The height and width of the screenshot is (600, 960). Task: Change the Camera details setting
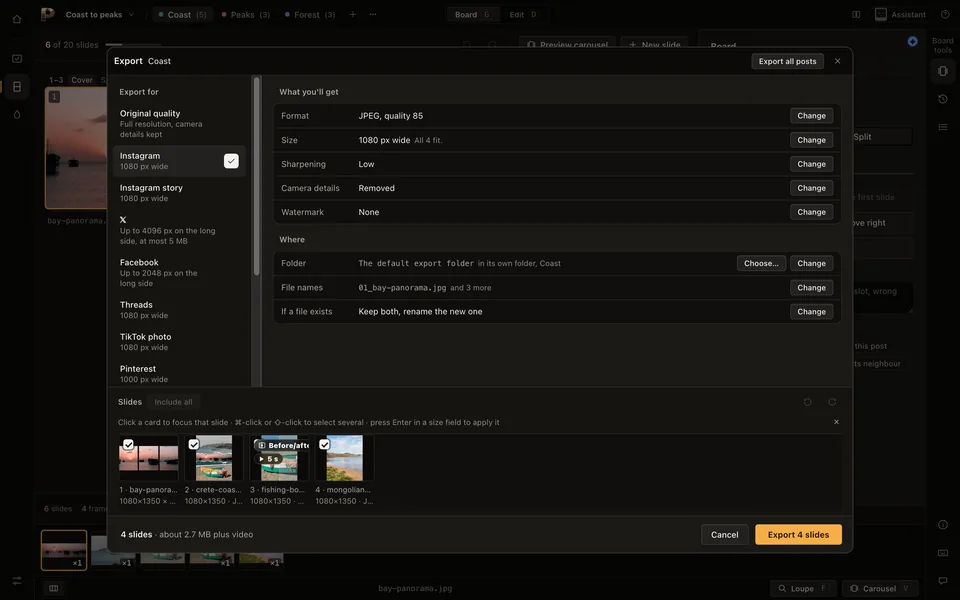(811, 188)
